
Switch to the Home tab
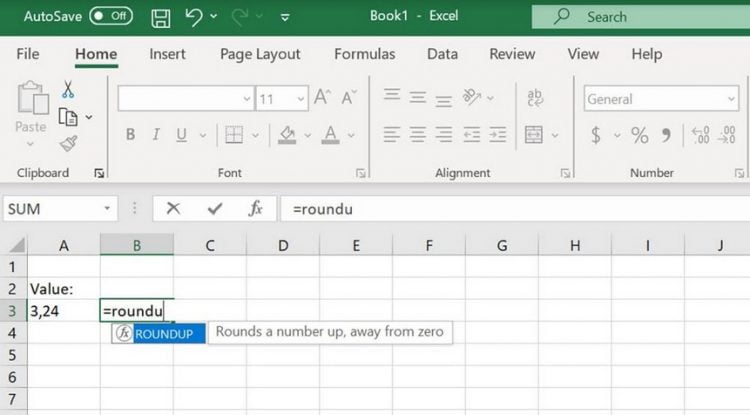pyautogui.click(x=96, y=54)
